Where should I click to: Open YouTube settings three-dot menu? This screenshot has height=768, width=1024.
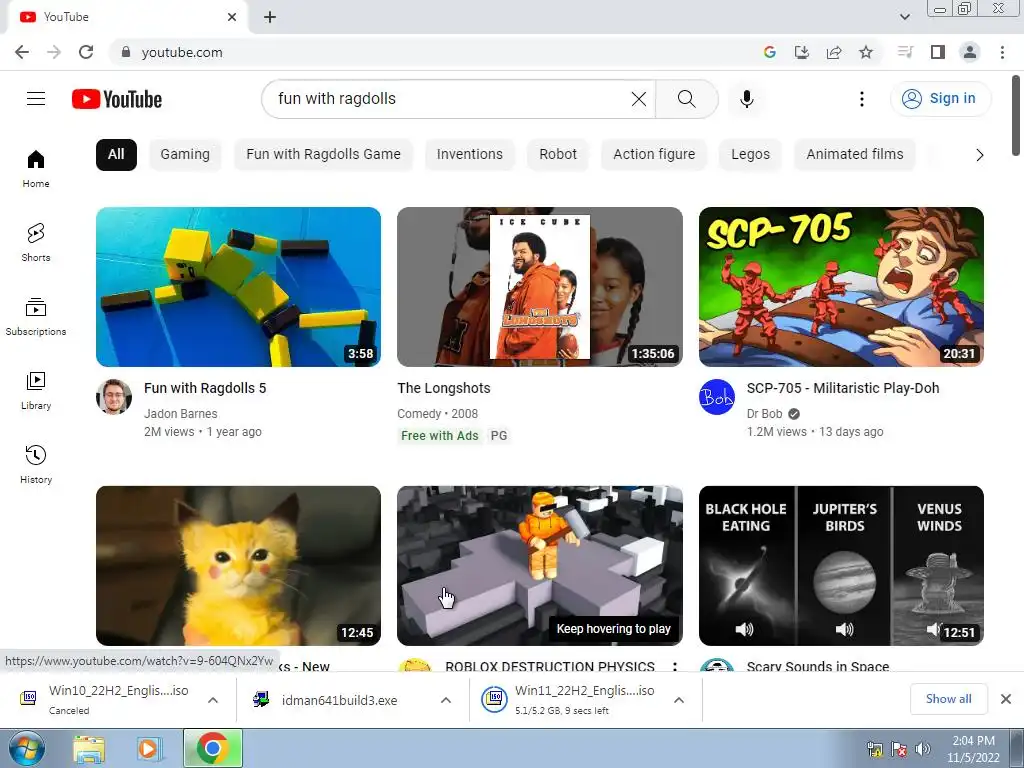pos(861,99)
